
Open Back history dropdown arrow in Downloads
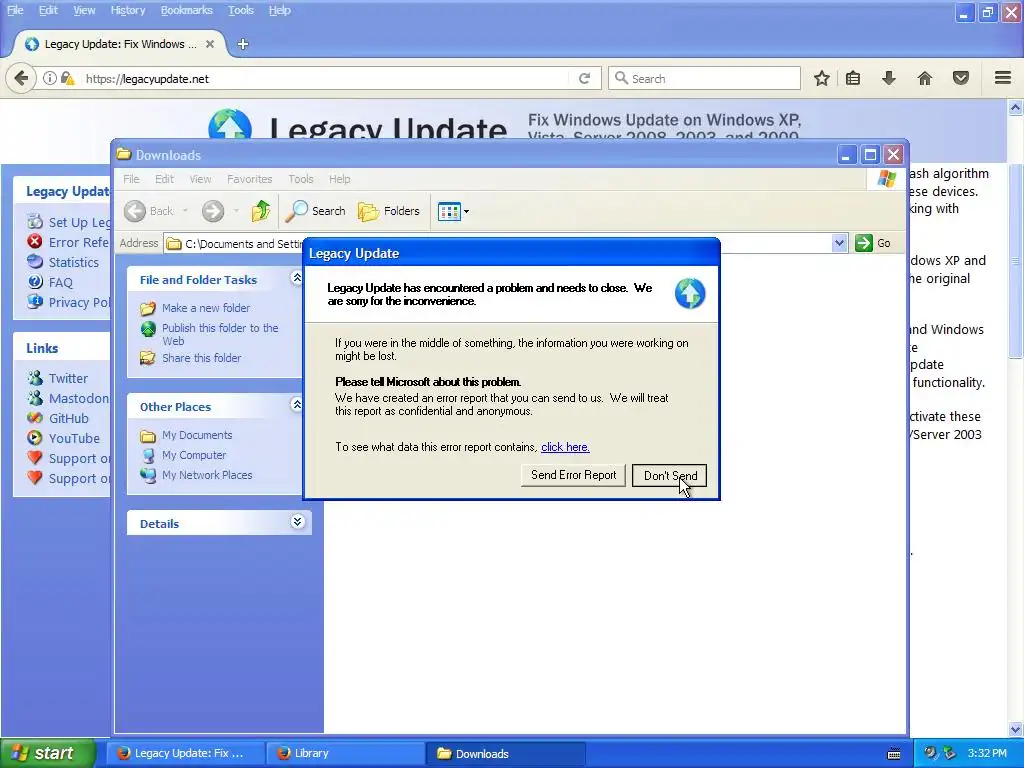pyautogui.click(x=185, y=211)
